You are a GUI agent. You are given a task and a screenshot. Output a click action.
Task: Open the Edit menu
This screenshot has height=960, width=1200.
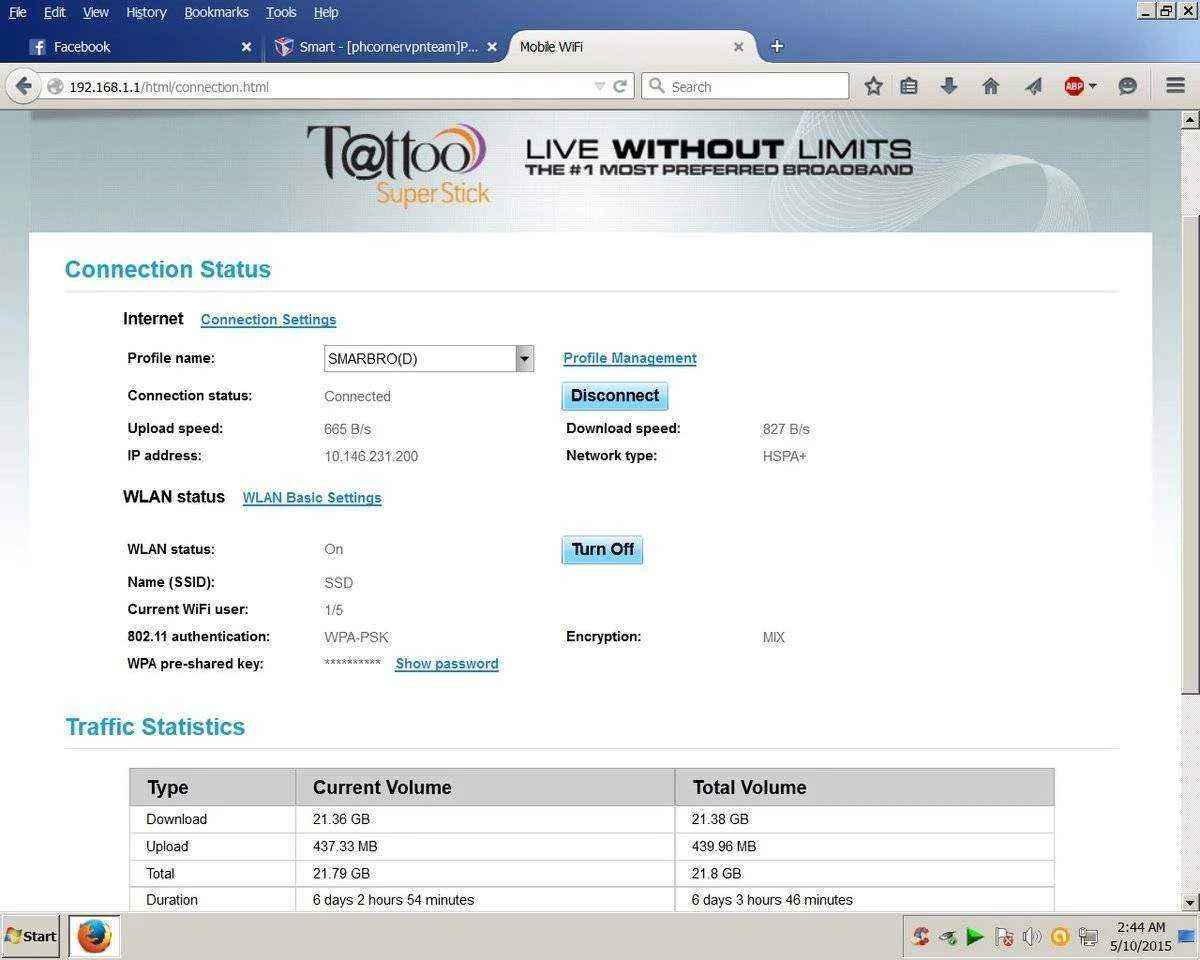(55, 12)
